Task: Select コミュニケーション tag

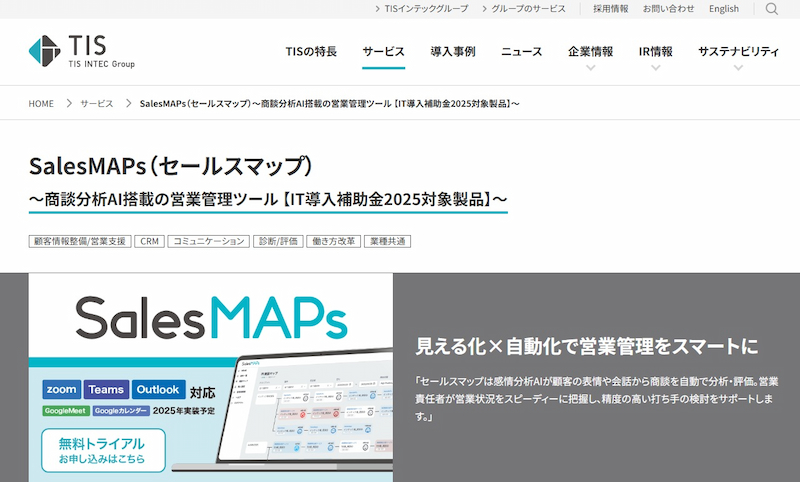Action: 209,241
